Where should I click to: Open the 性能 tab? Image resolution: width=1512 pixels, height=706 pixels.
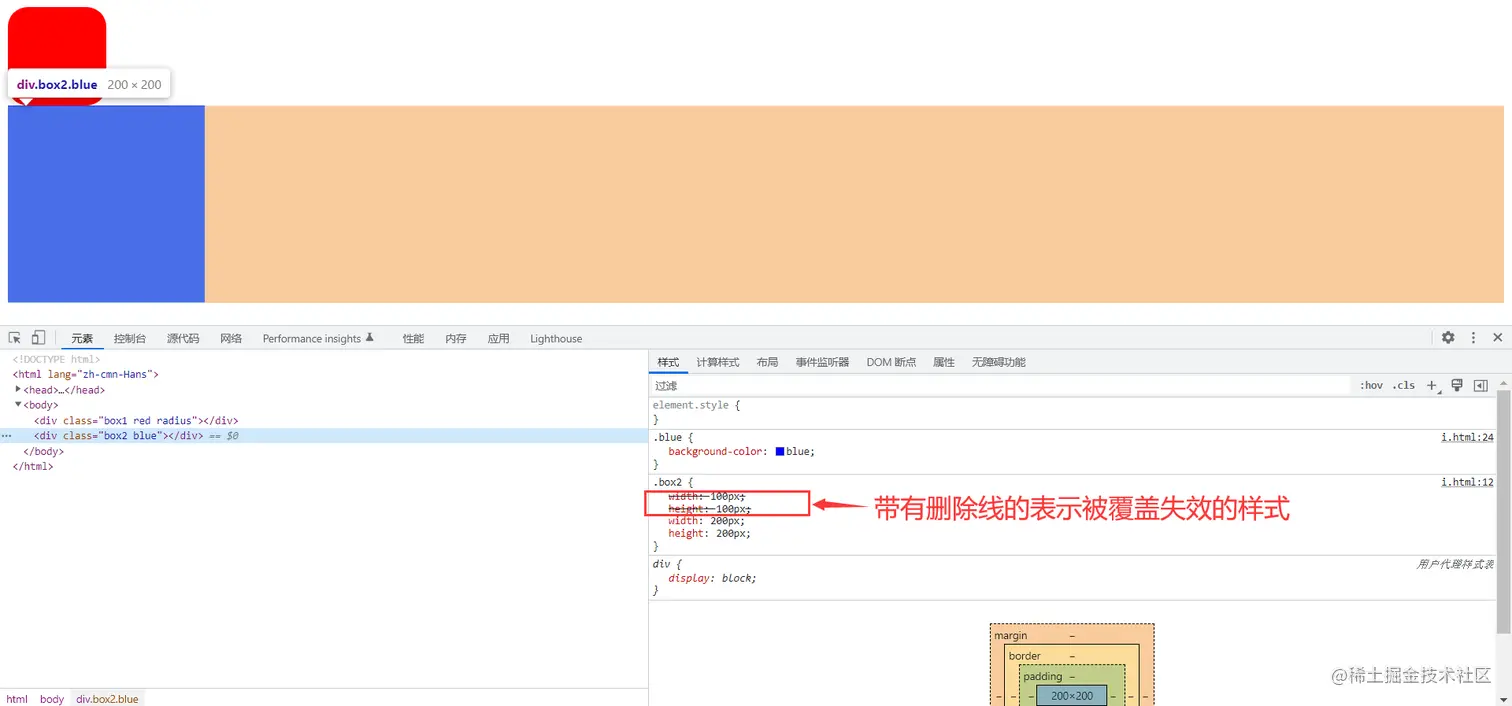413,338
